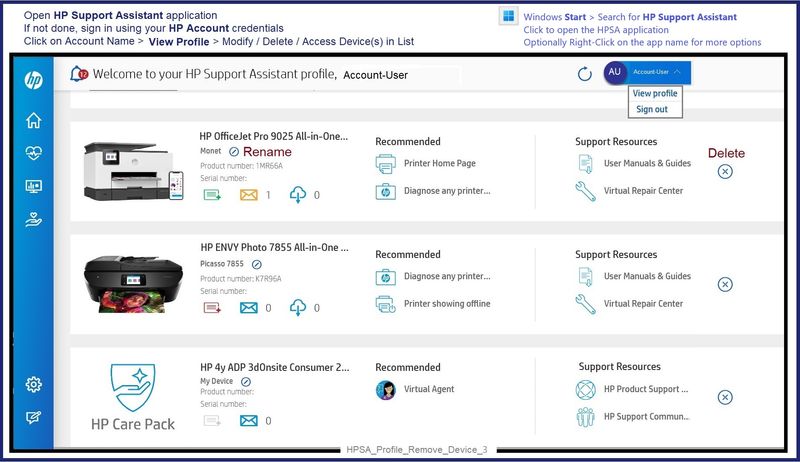Open the device health heart icon
800x462 pixels.
34,153
